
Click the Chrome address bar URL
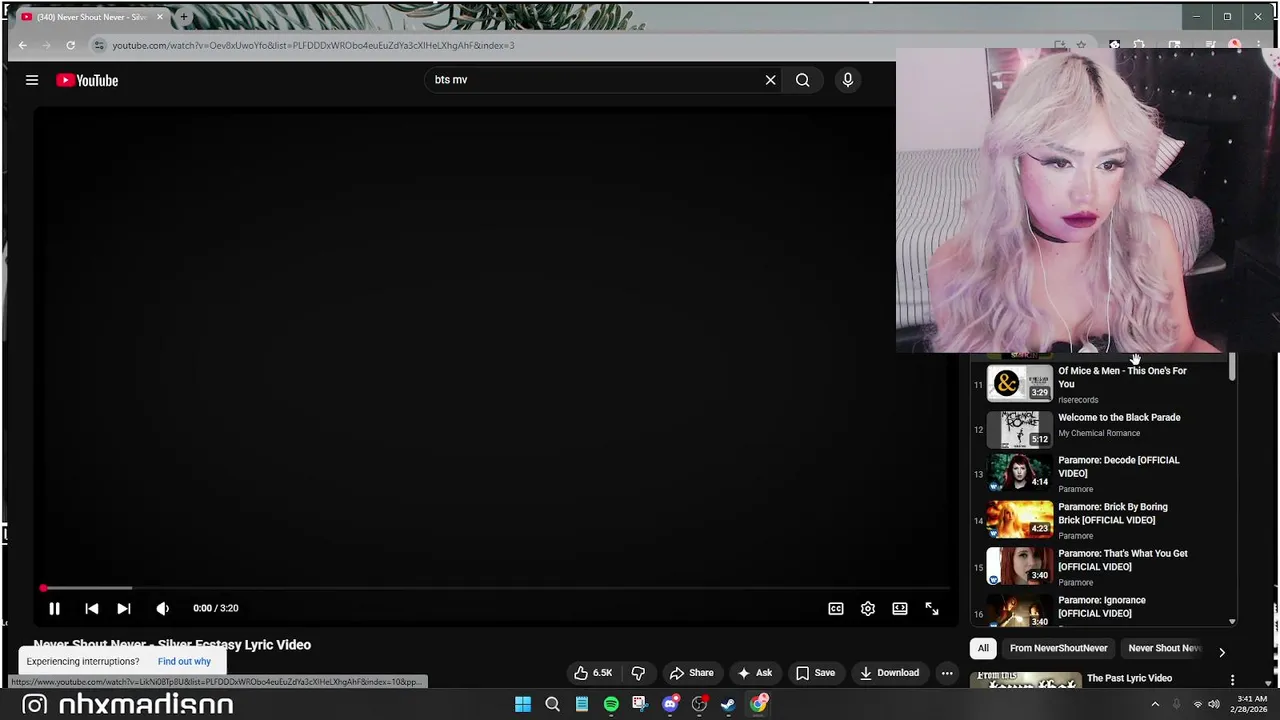314,45
